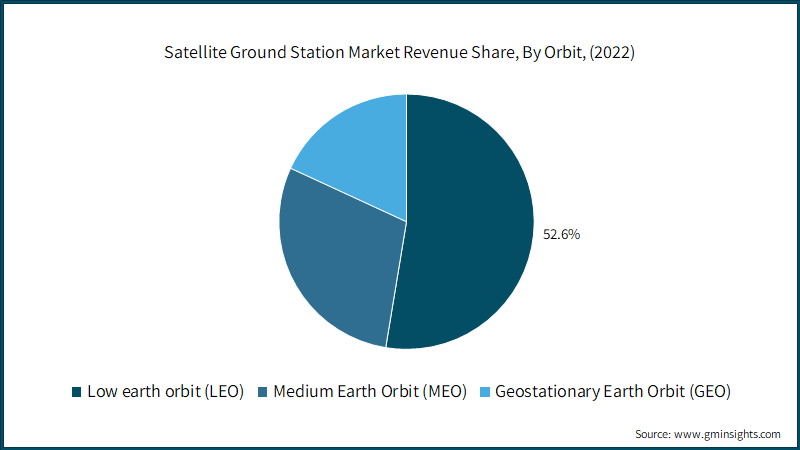Click the 'Medium Earth Orbit (MEO)' legend label
This screenshot has width=800, height=450.
pos(370,391)
